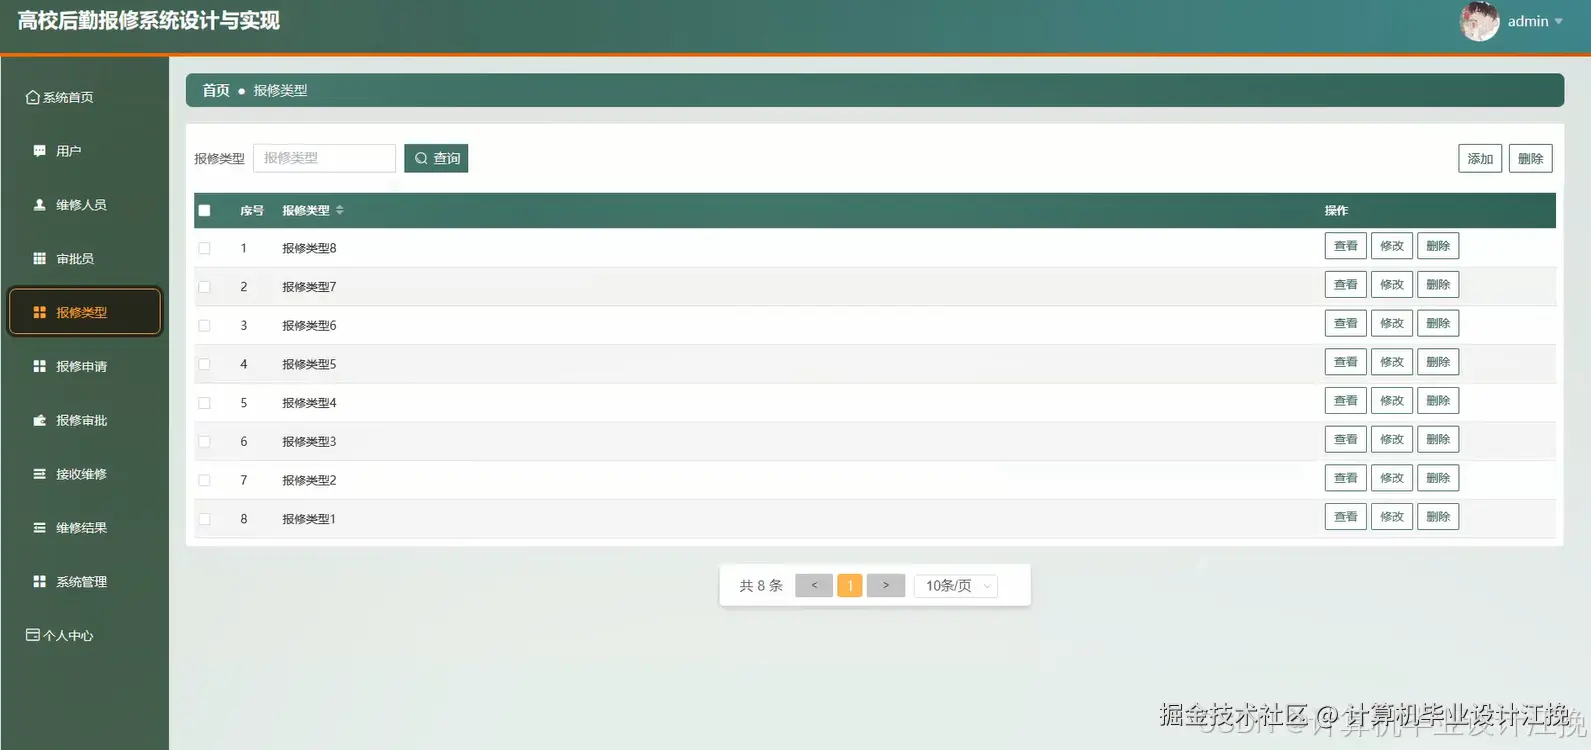
Task: Click the 查询 search button
Action: [436, 158]
